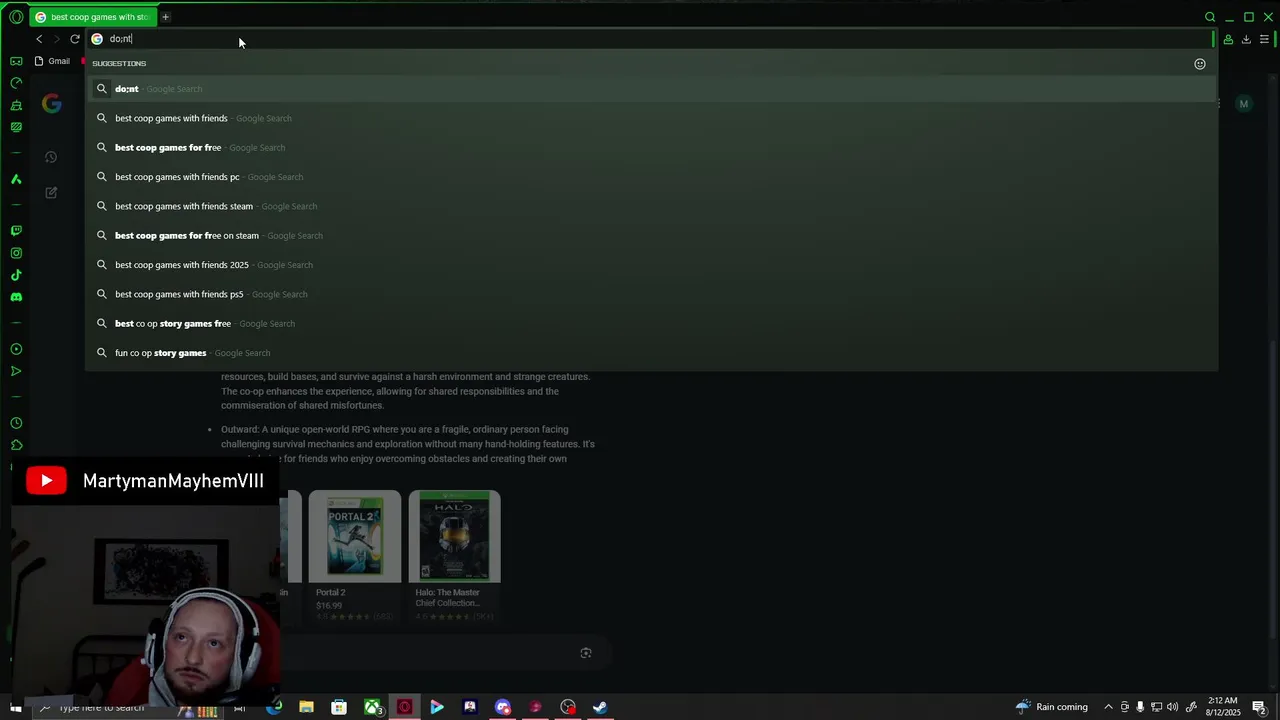This screenshot has width=1280, height=720.
Task: Open GX Mods striped icon in sidebar
Action: [x=16, y=127]
